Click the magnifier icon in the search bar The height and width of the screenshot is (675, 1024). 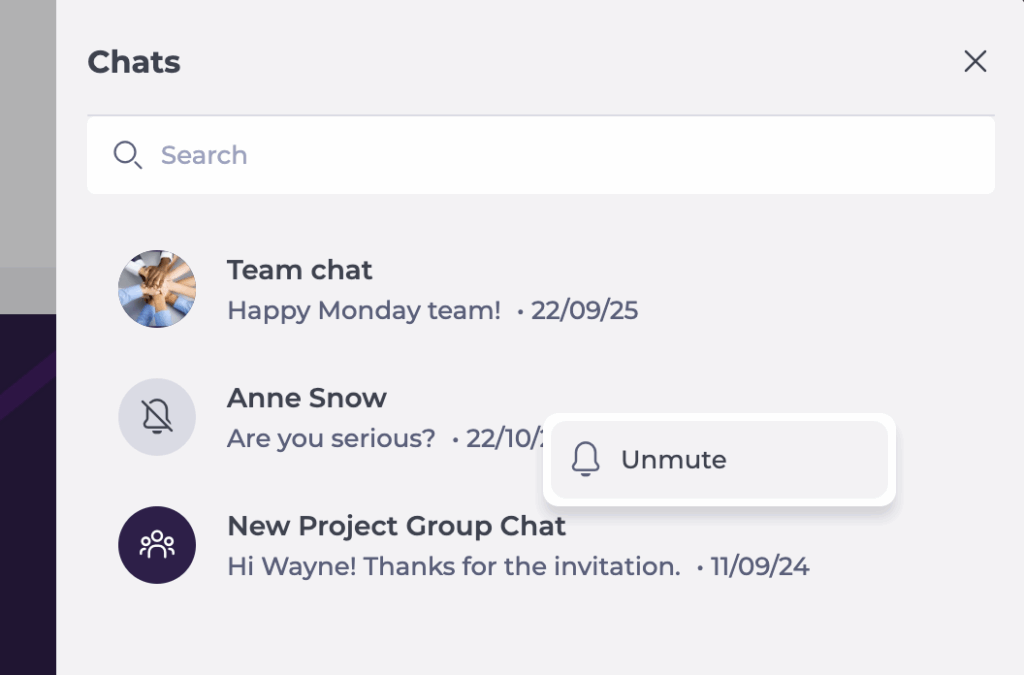tap(127, 155)
